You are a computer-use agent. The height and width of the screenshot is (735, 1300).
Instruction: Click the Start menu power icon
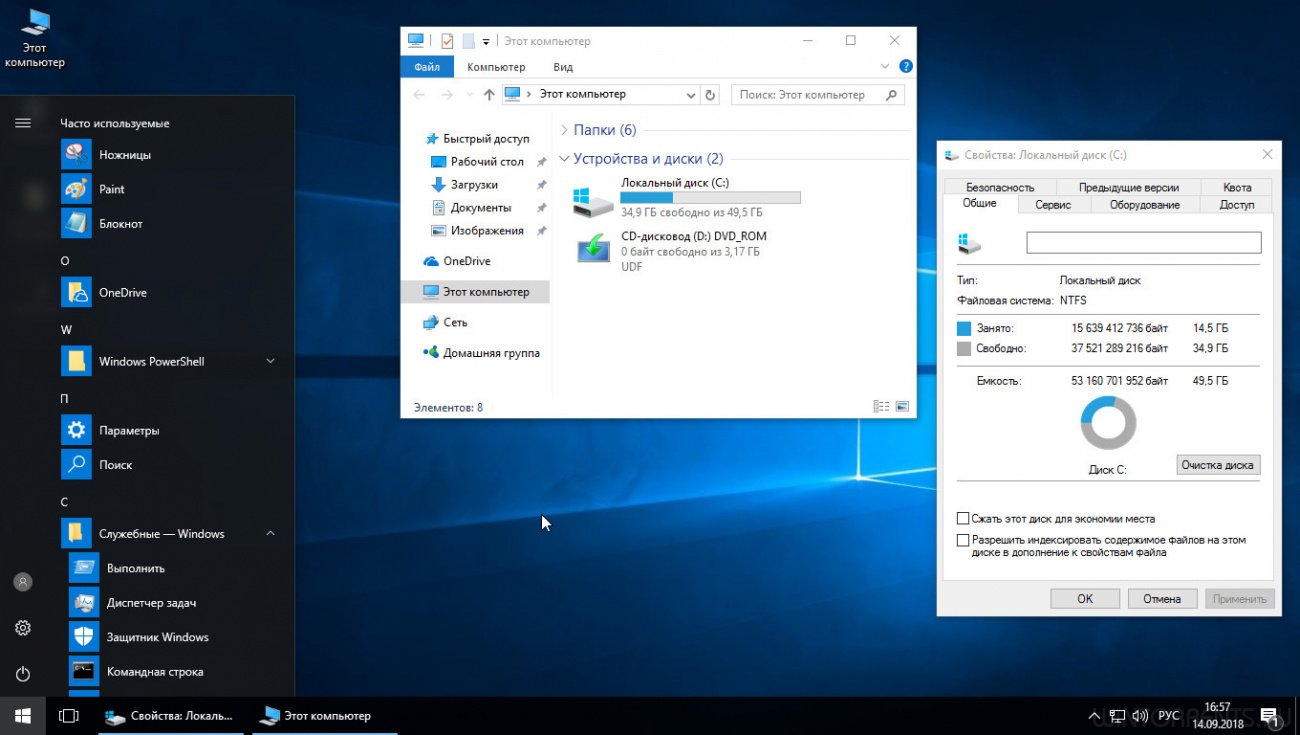coord(23,674)
